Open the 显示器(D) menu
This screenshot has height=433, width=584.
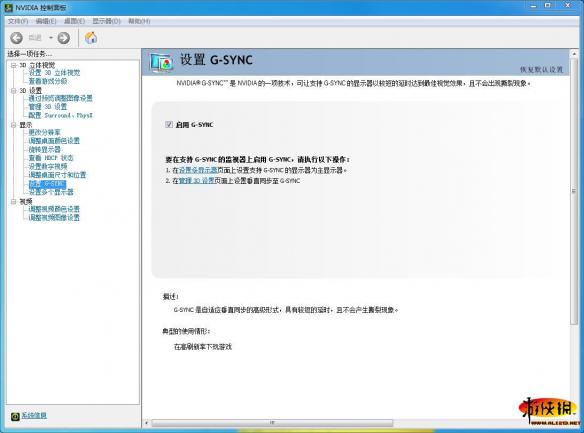(x=107, y=21)
